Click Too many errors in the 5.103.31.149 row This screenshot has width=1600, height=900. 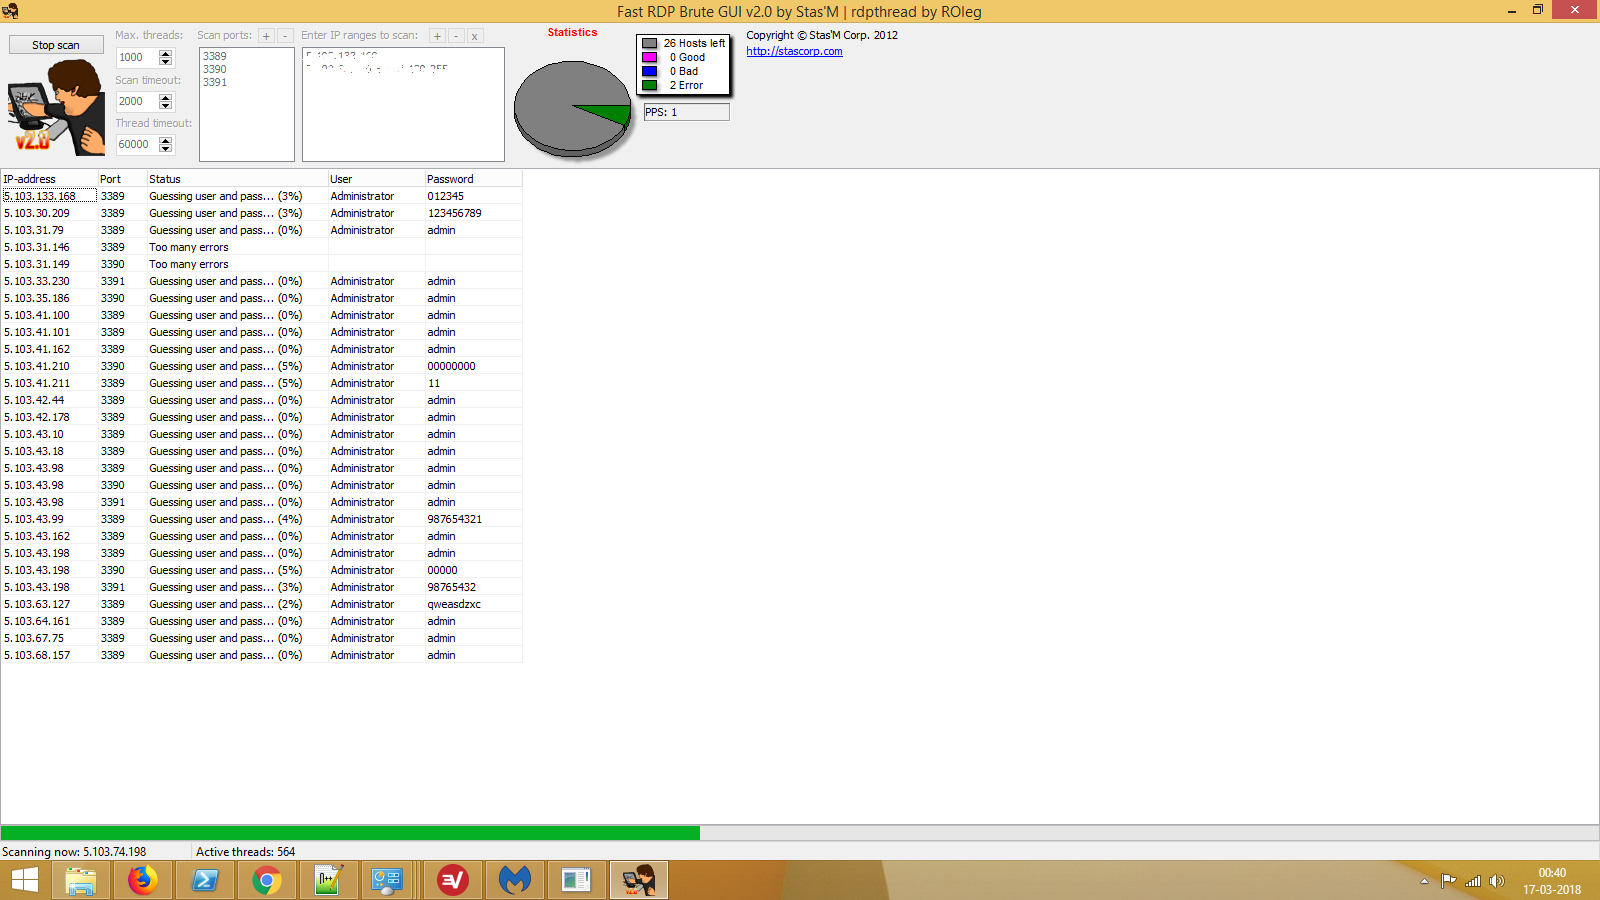point(189,264)
